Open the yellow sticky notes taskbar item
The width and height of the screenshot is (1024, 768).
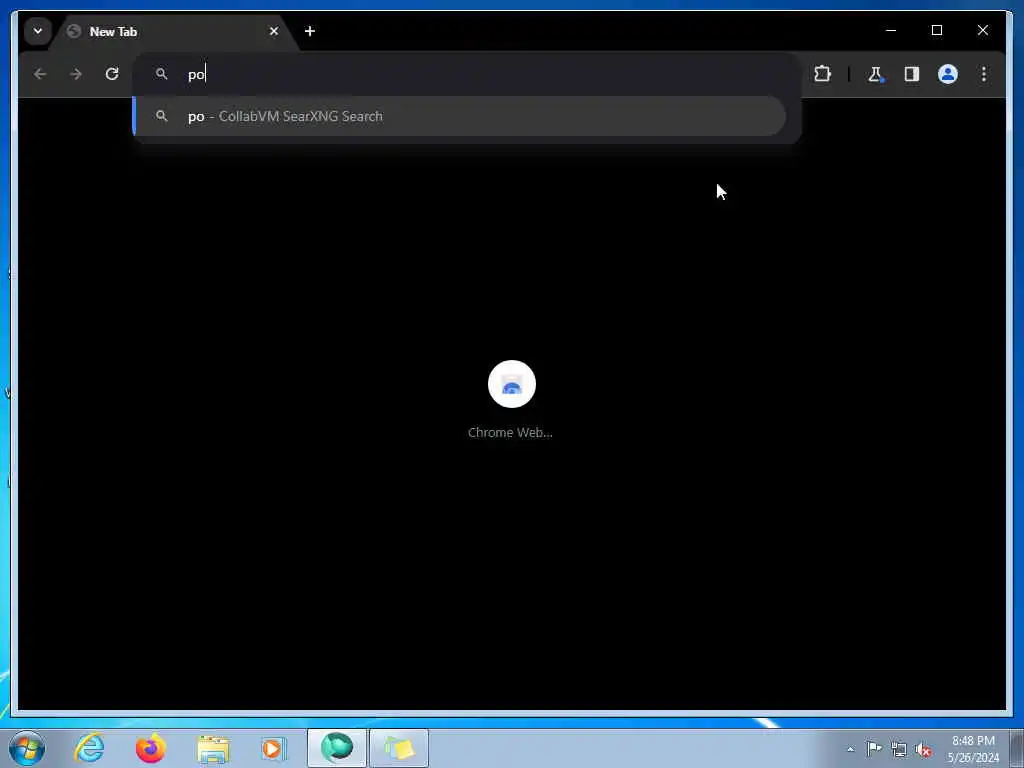tap(399, 748)
